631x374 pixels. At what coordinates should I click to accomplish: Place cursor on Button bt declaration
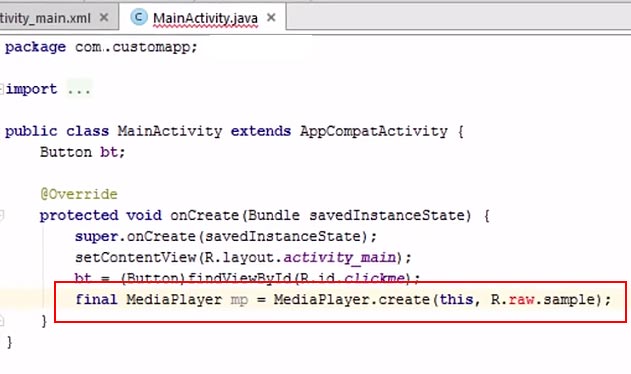82,152
